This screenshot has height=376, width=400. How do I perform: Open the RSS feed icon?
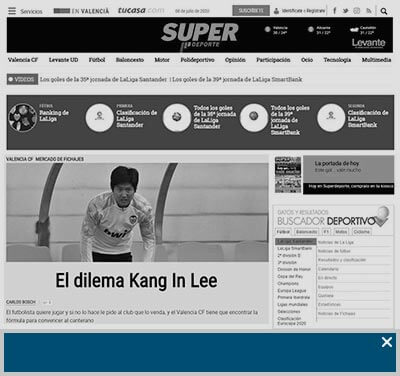[369, 11]
